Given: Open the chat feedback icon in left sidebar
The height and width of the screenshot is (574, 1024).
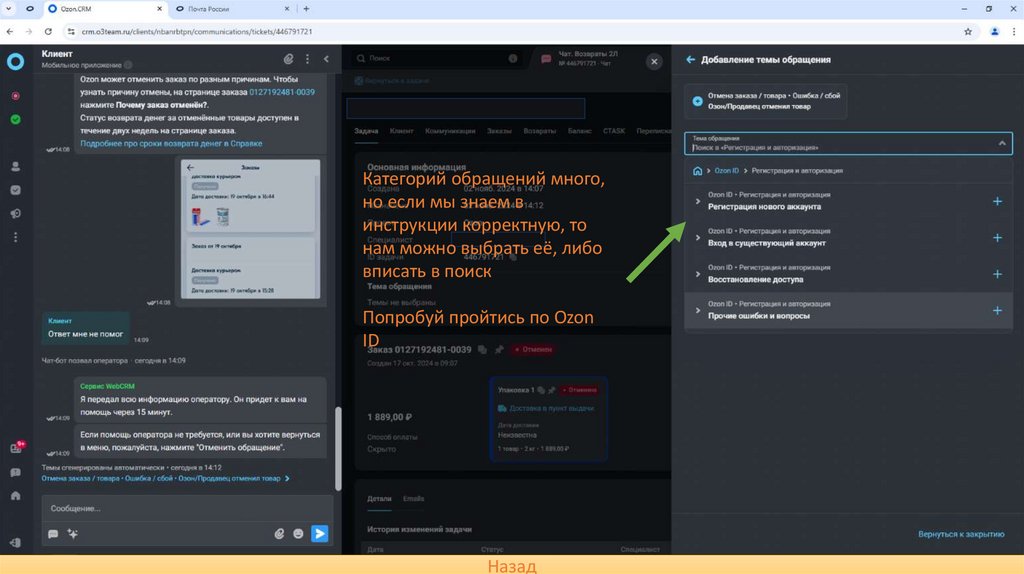Looking at the screenshot, I should [16, 472].
